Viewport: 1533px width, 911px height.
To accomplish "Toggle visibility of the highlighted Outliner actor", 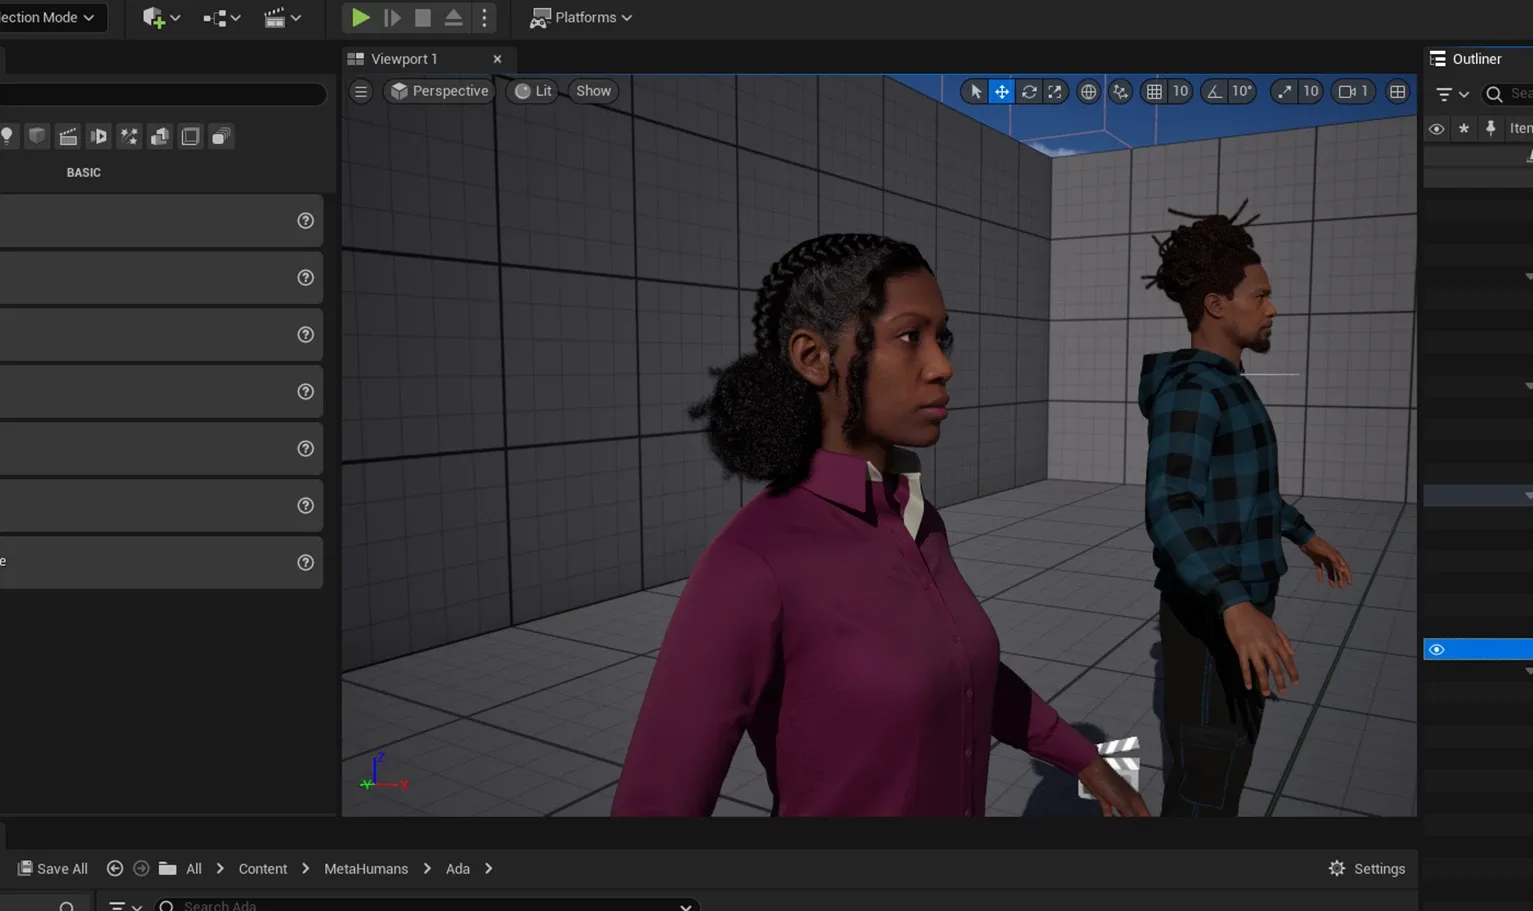I will pyautogui.click(x=1436, y=648).
